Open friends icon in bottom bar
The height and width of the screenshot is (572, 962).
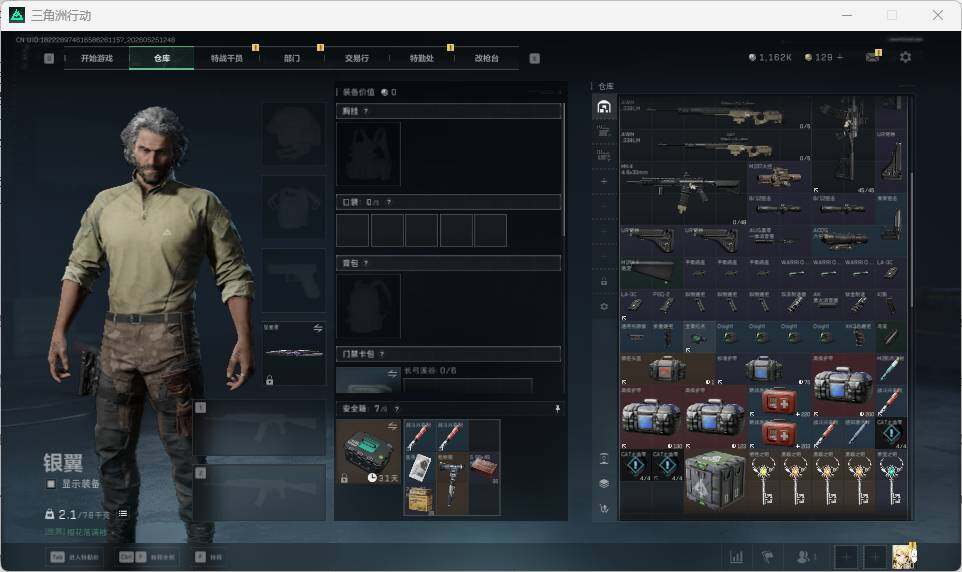804,557
